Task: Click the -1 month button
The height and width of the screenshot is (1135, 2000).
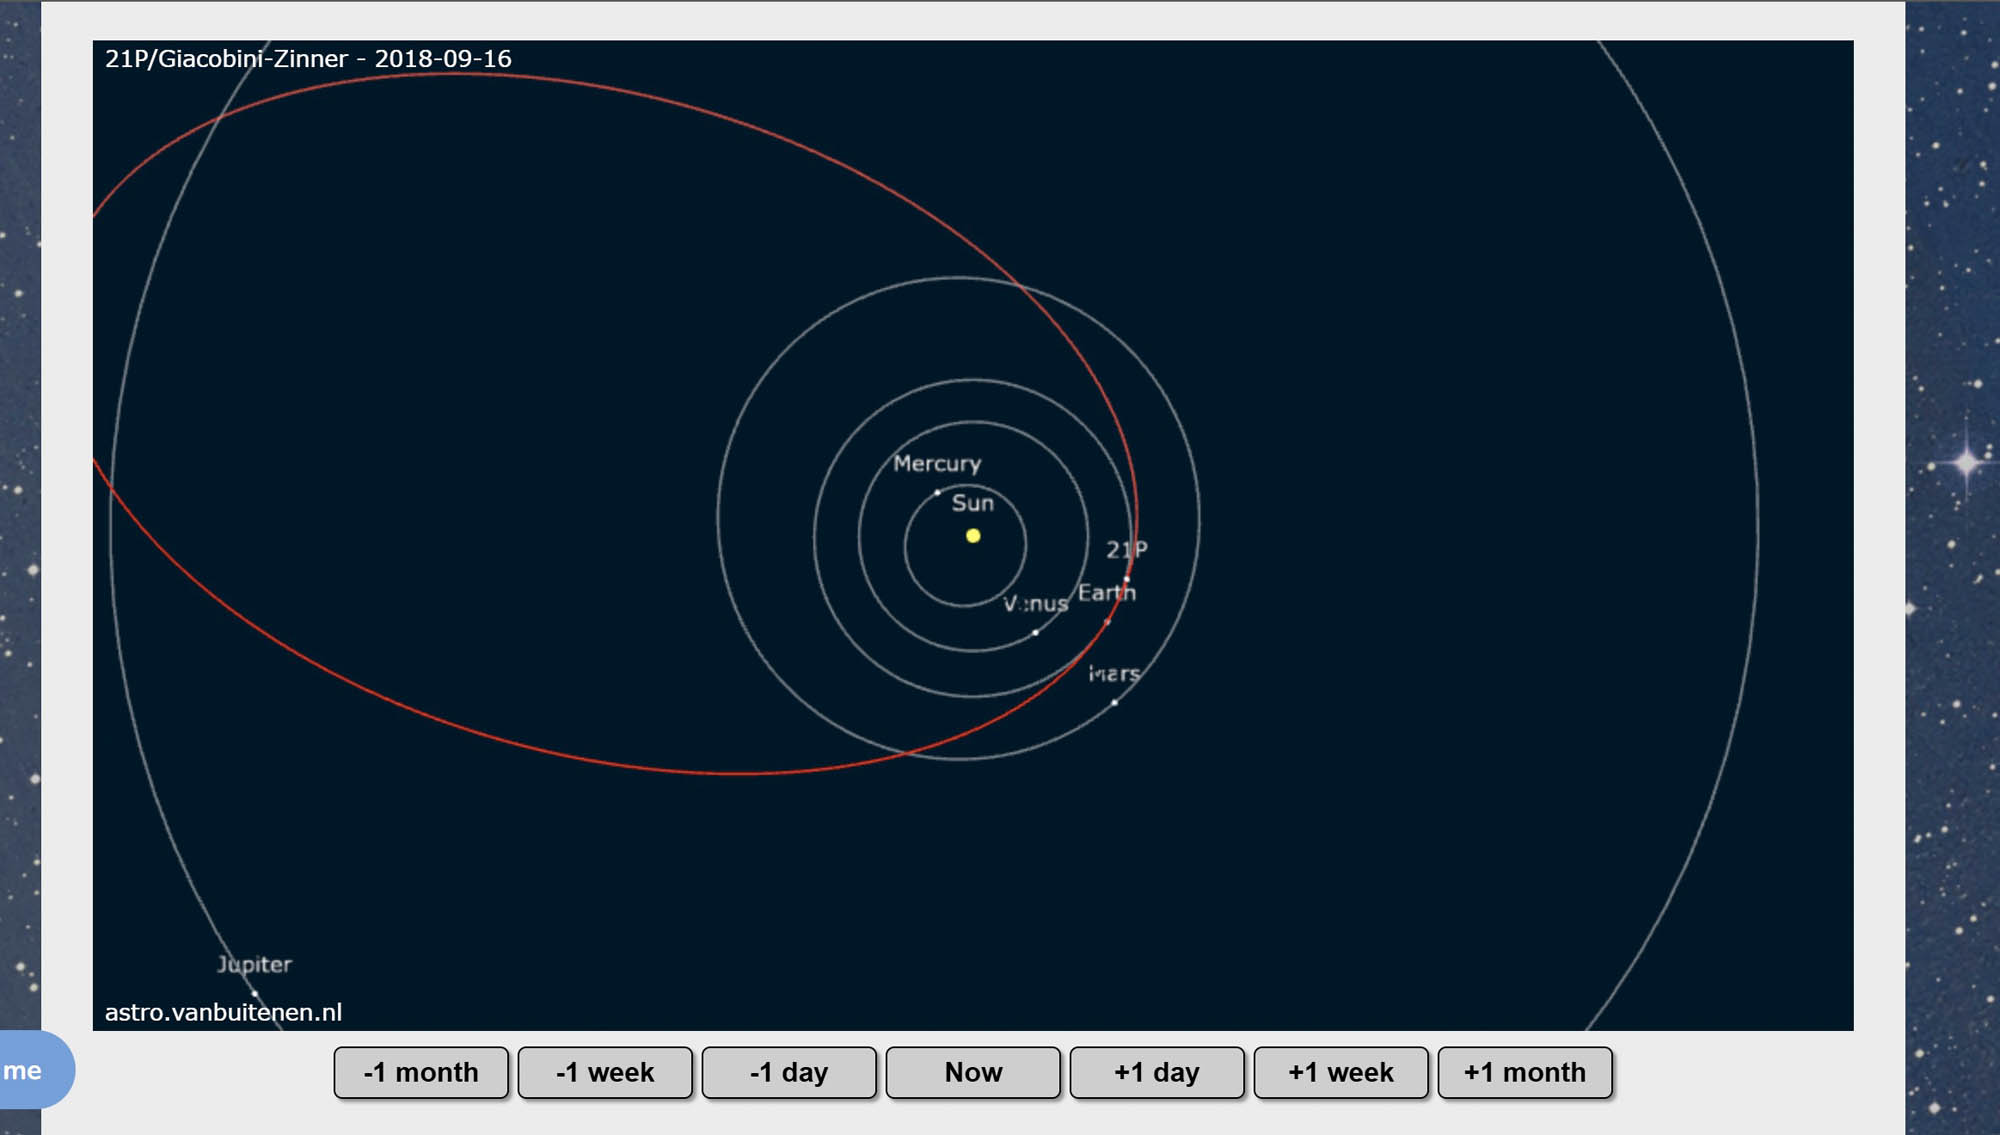Action: coord(421,1072)
